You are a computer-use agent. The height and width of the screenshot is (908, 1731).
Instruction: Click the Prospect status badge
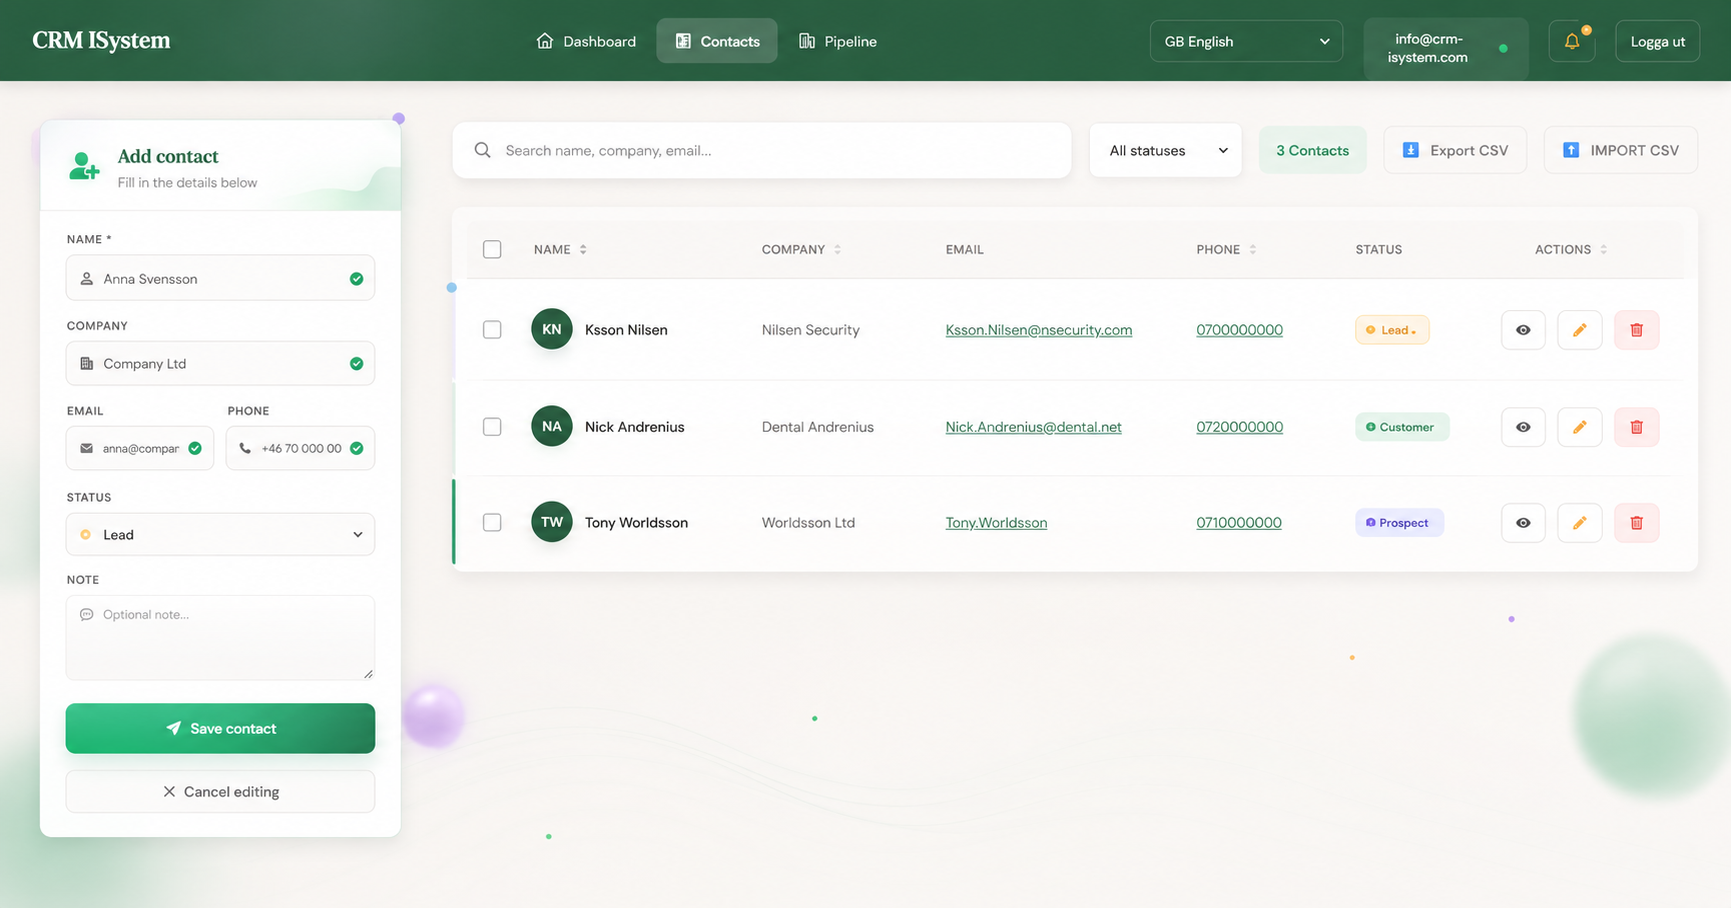(x=1399, y=523)
